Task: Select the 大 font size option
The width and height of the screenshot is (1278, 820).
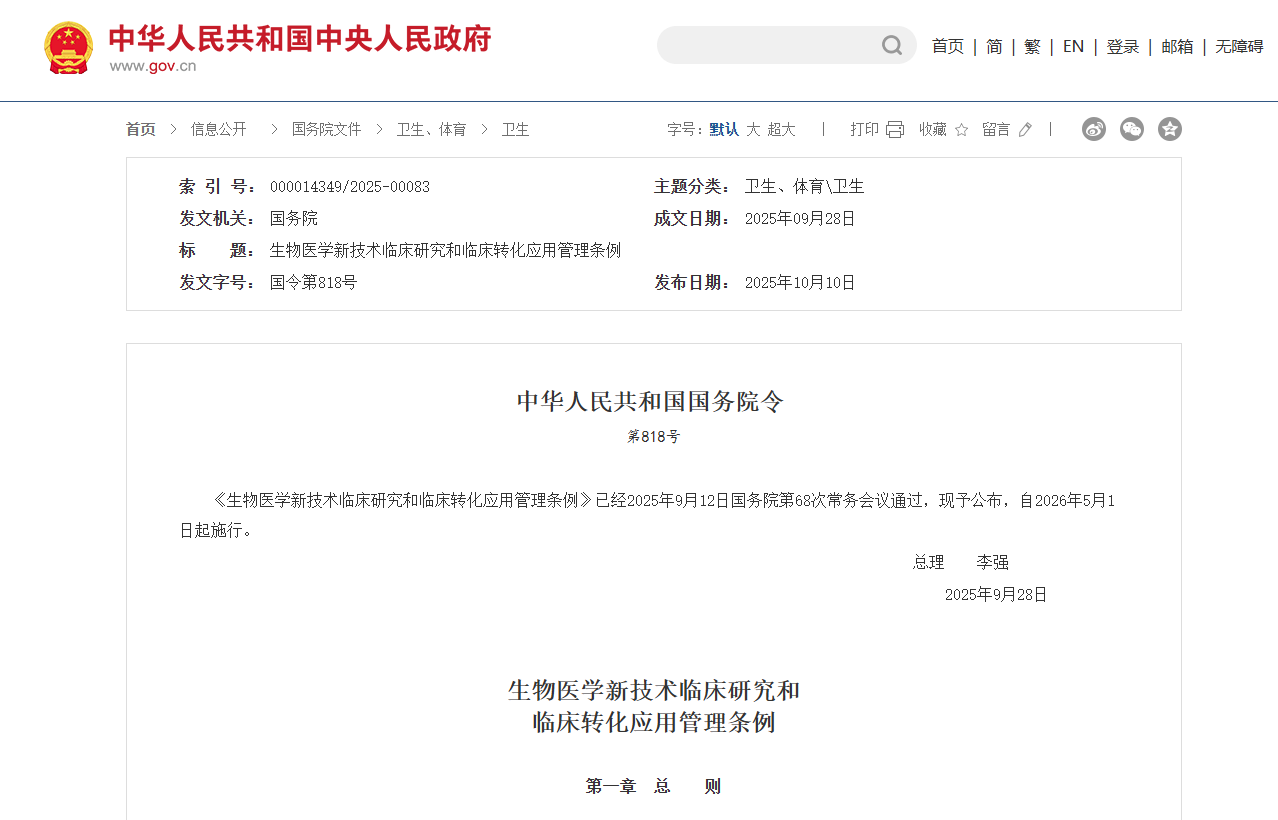Action: pos(751,128)
